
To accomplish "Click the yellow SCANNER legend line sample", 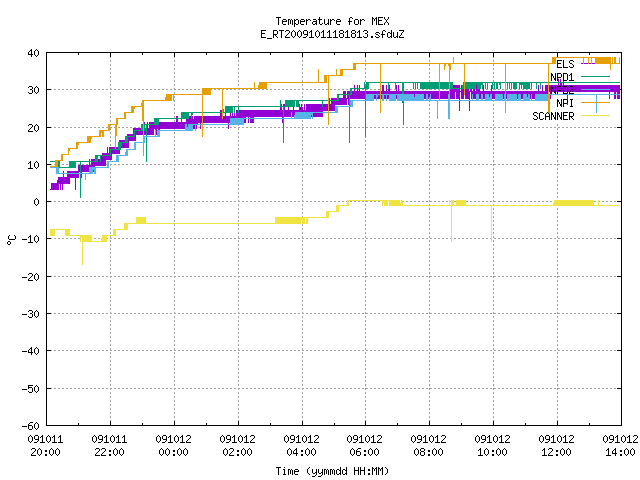I will click(595, 116).
